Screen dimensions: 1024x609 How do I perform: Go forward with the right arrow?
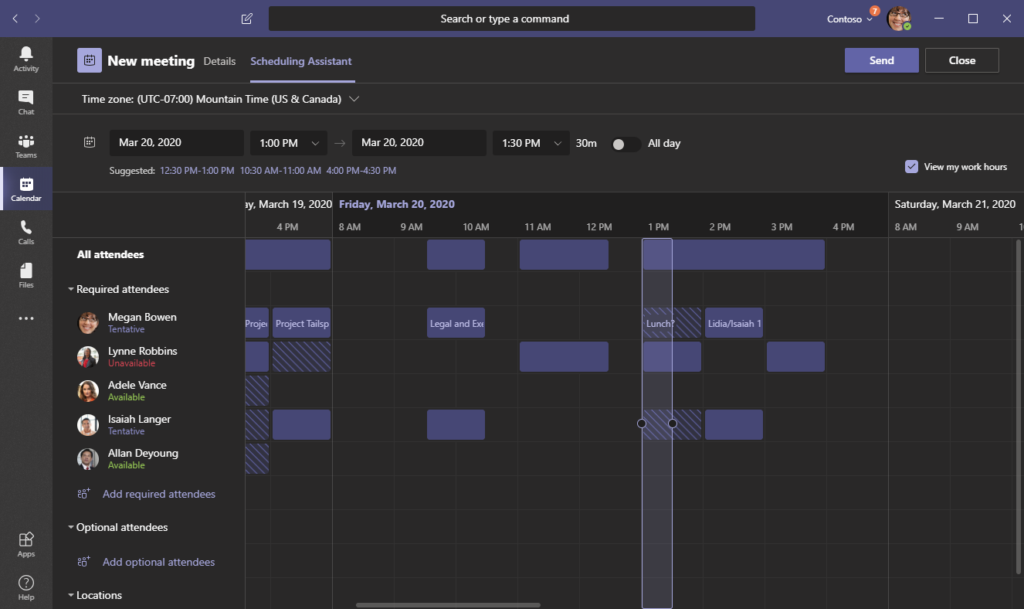(37, 18)
